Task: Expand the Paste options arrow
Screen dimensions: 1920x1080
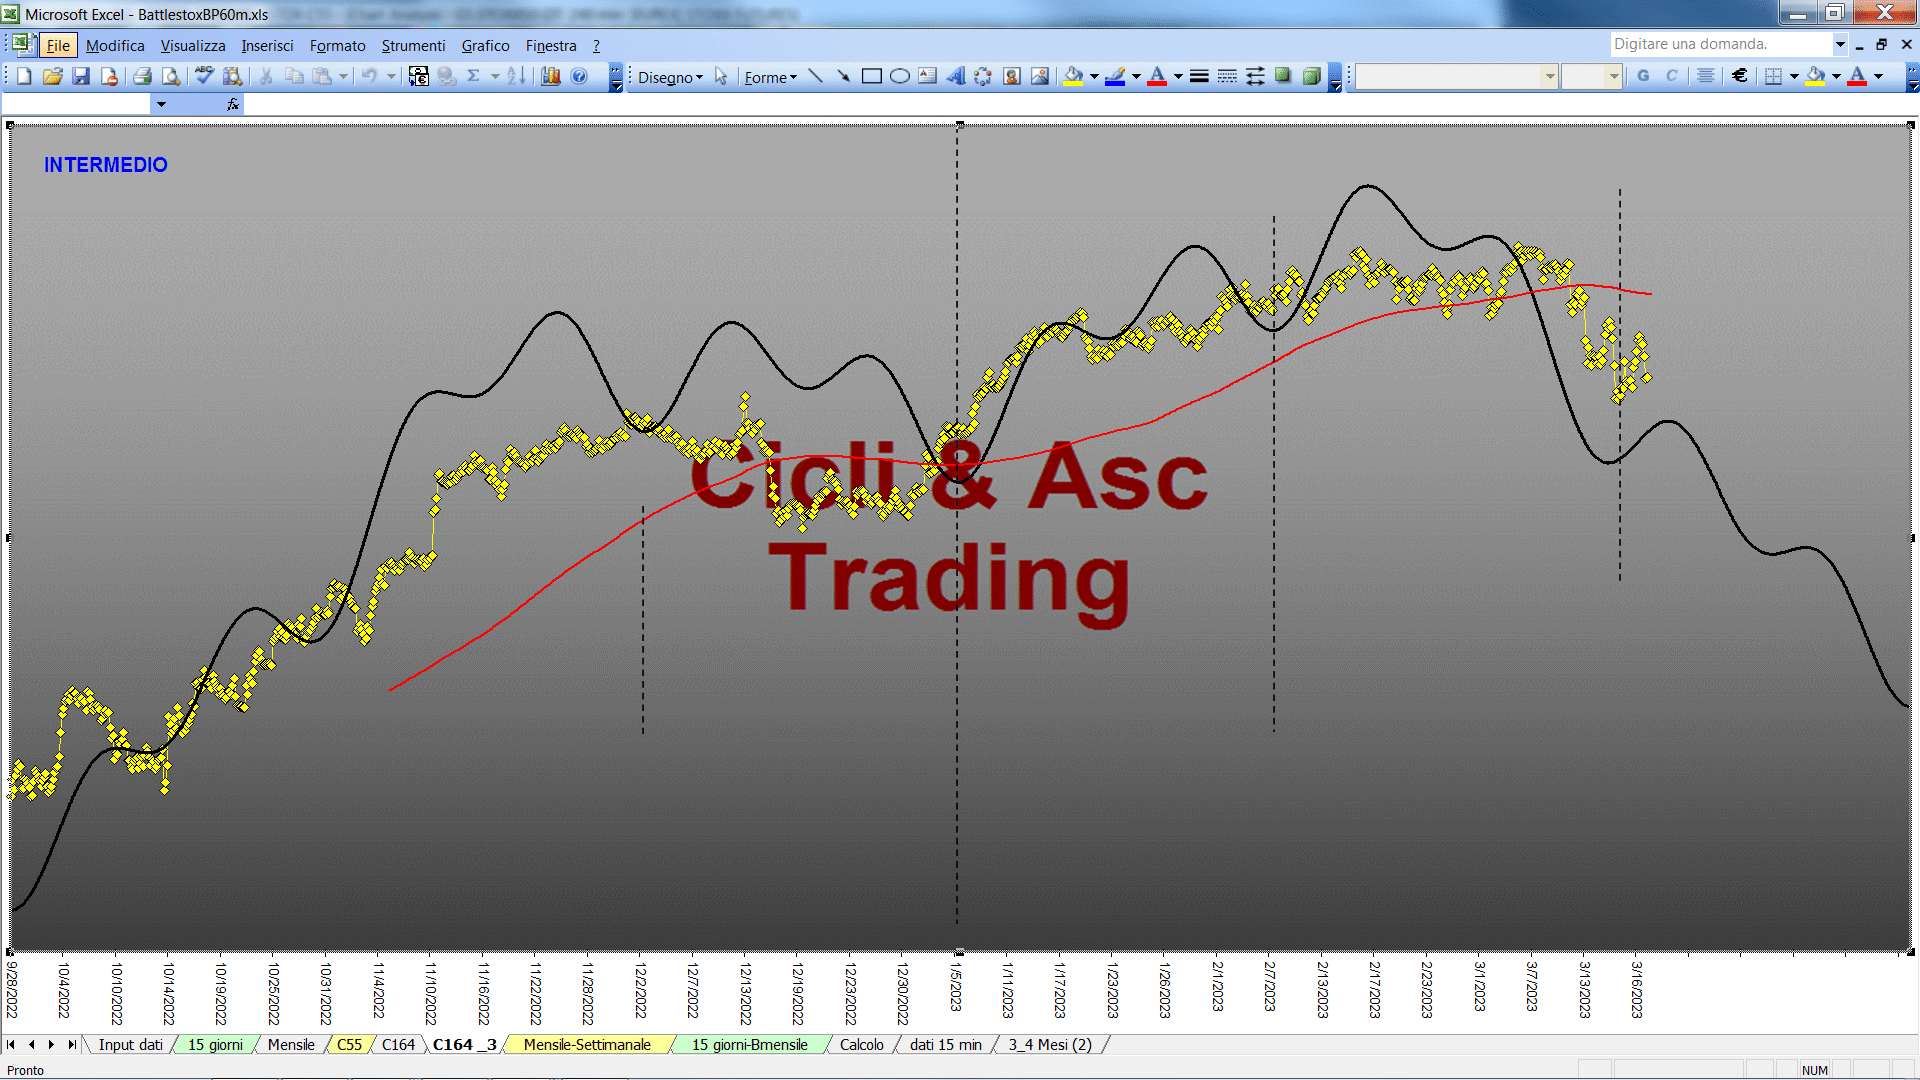Action: [343, 76]
